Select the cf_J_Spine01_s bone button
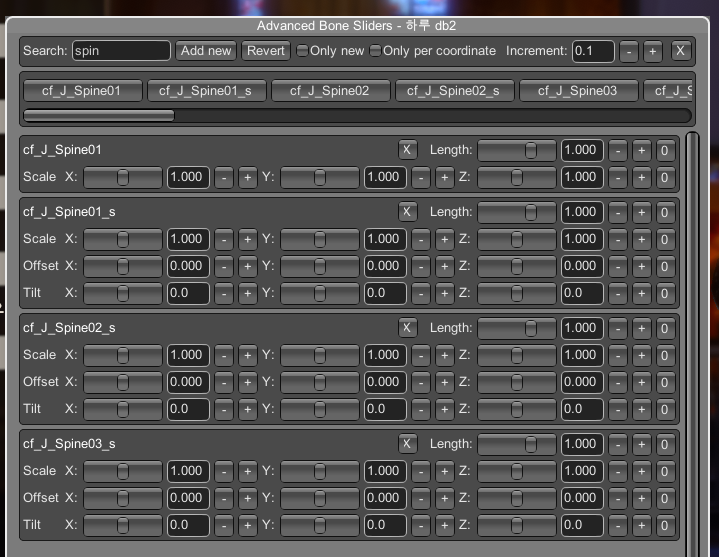719x557 pixels. [206, 91]
